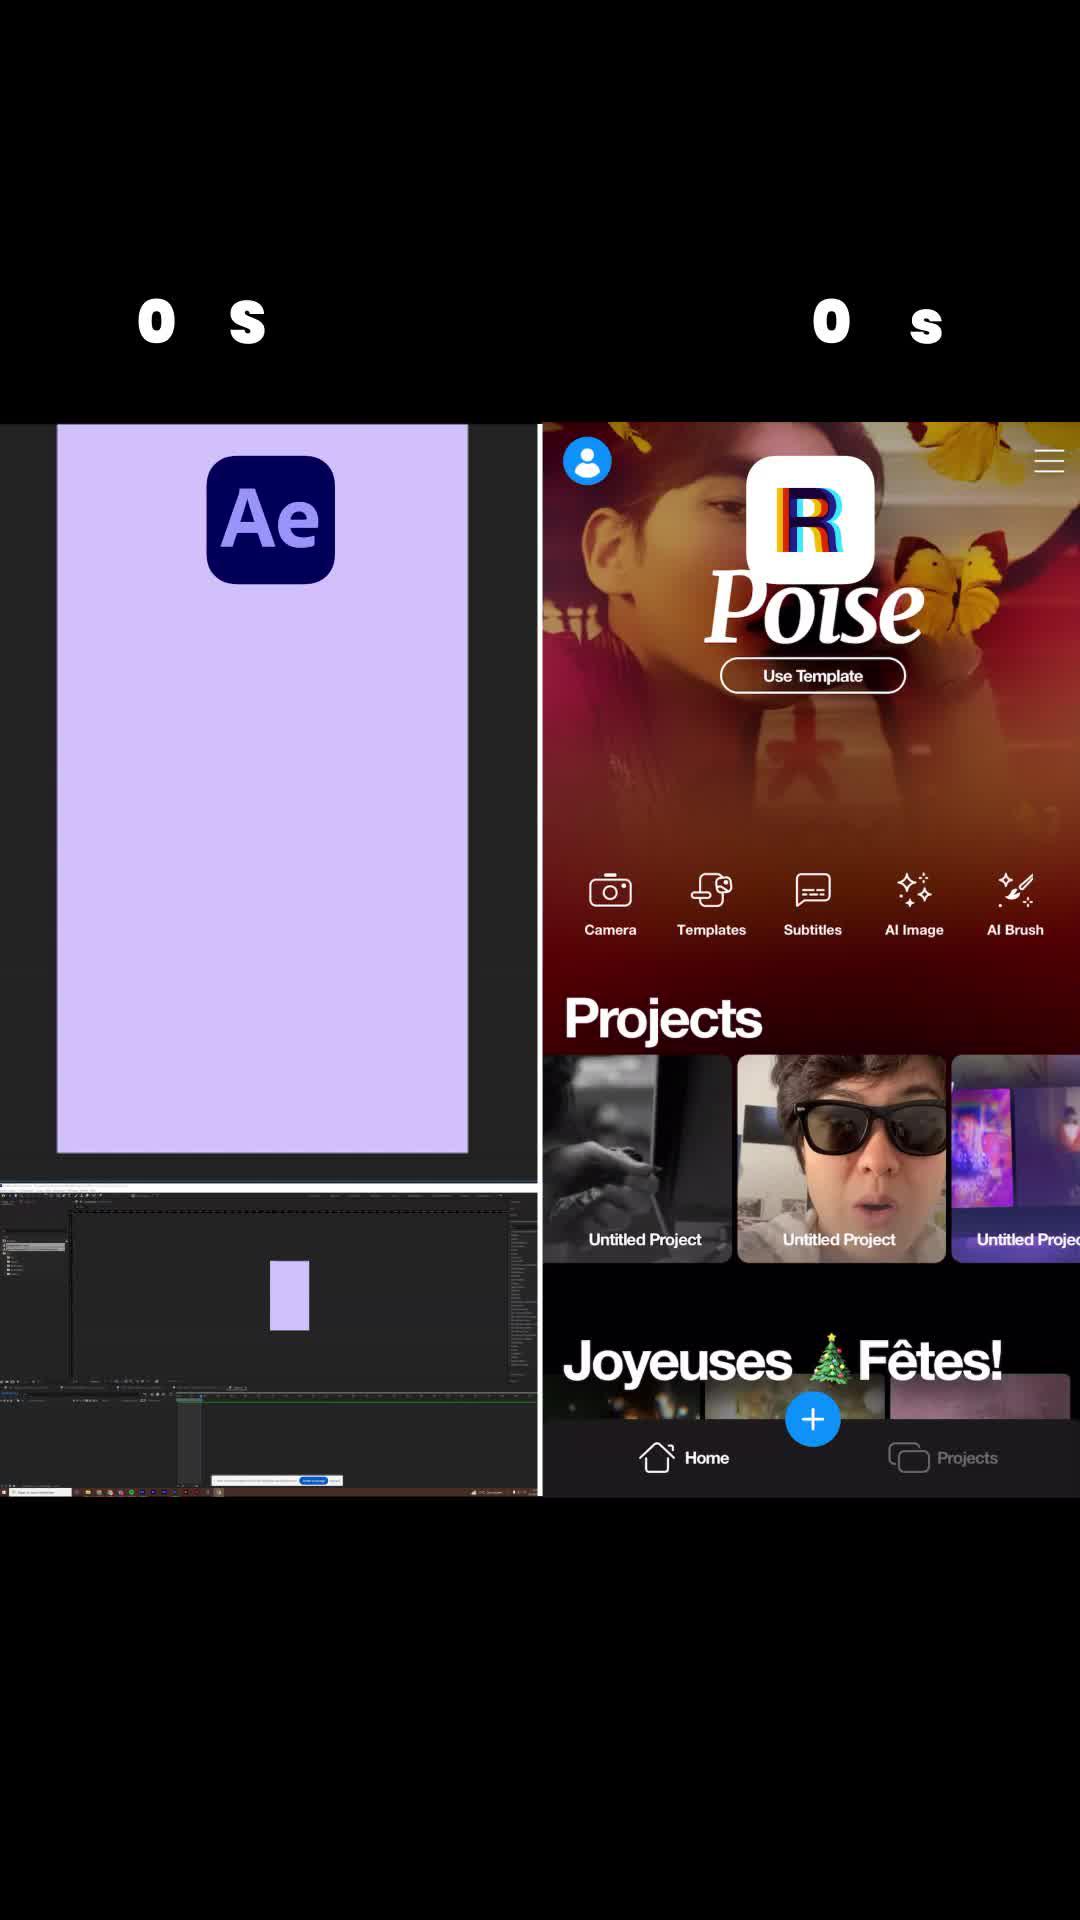This screenshot has width=1080, height=1920.
Task: Switch to the Home tab
Action: point(684,1458)
